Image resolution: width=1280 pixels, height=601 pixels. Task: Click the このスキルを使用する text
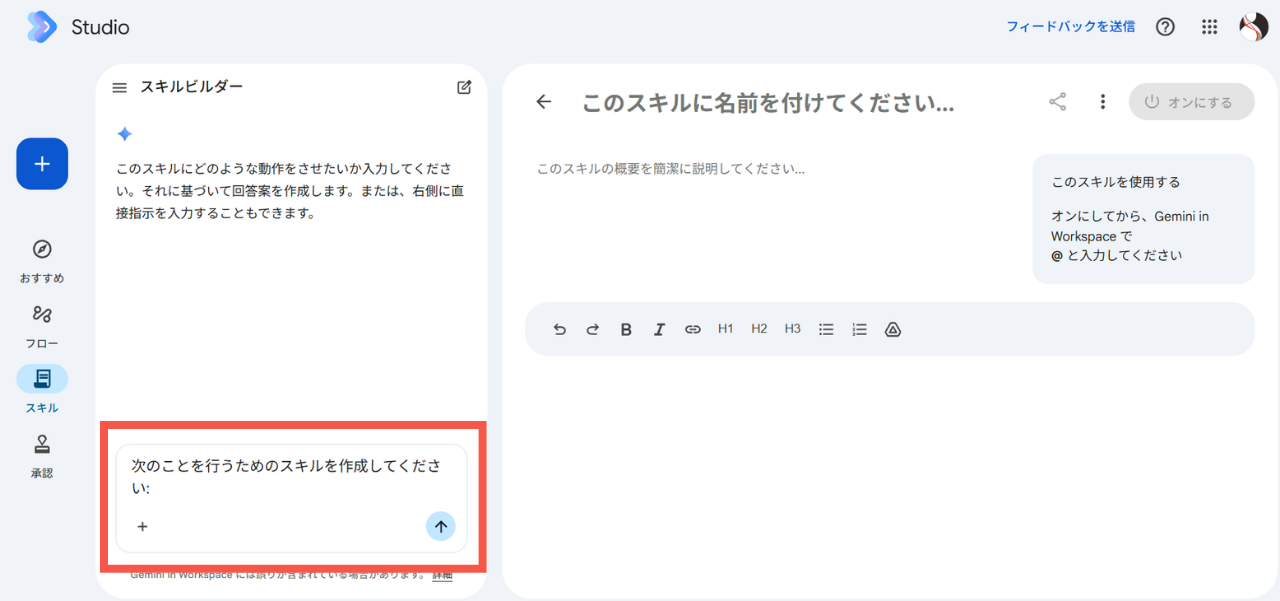1116,182
